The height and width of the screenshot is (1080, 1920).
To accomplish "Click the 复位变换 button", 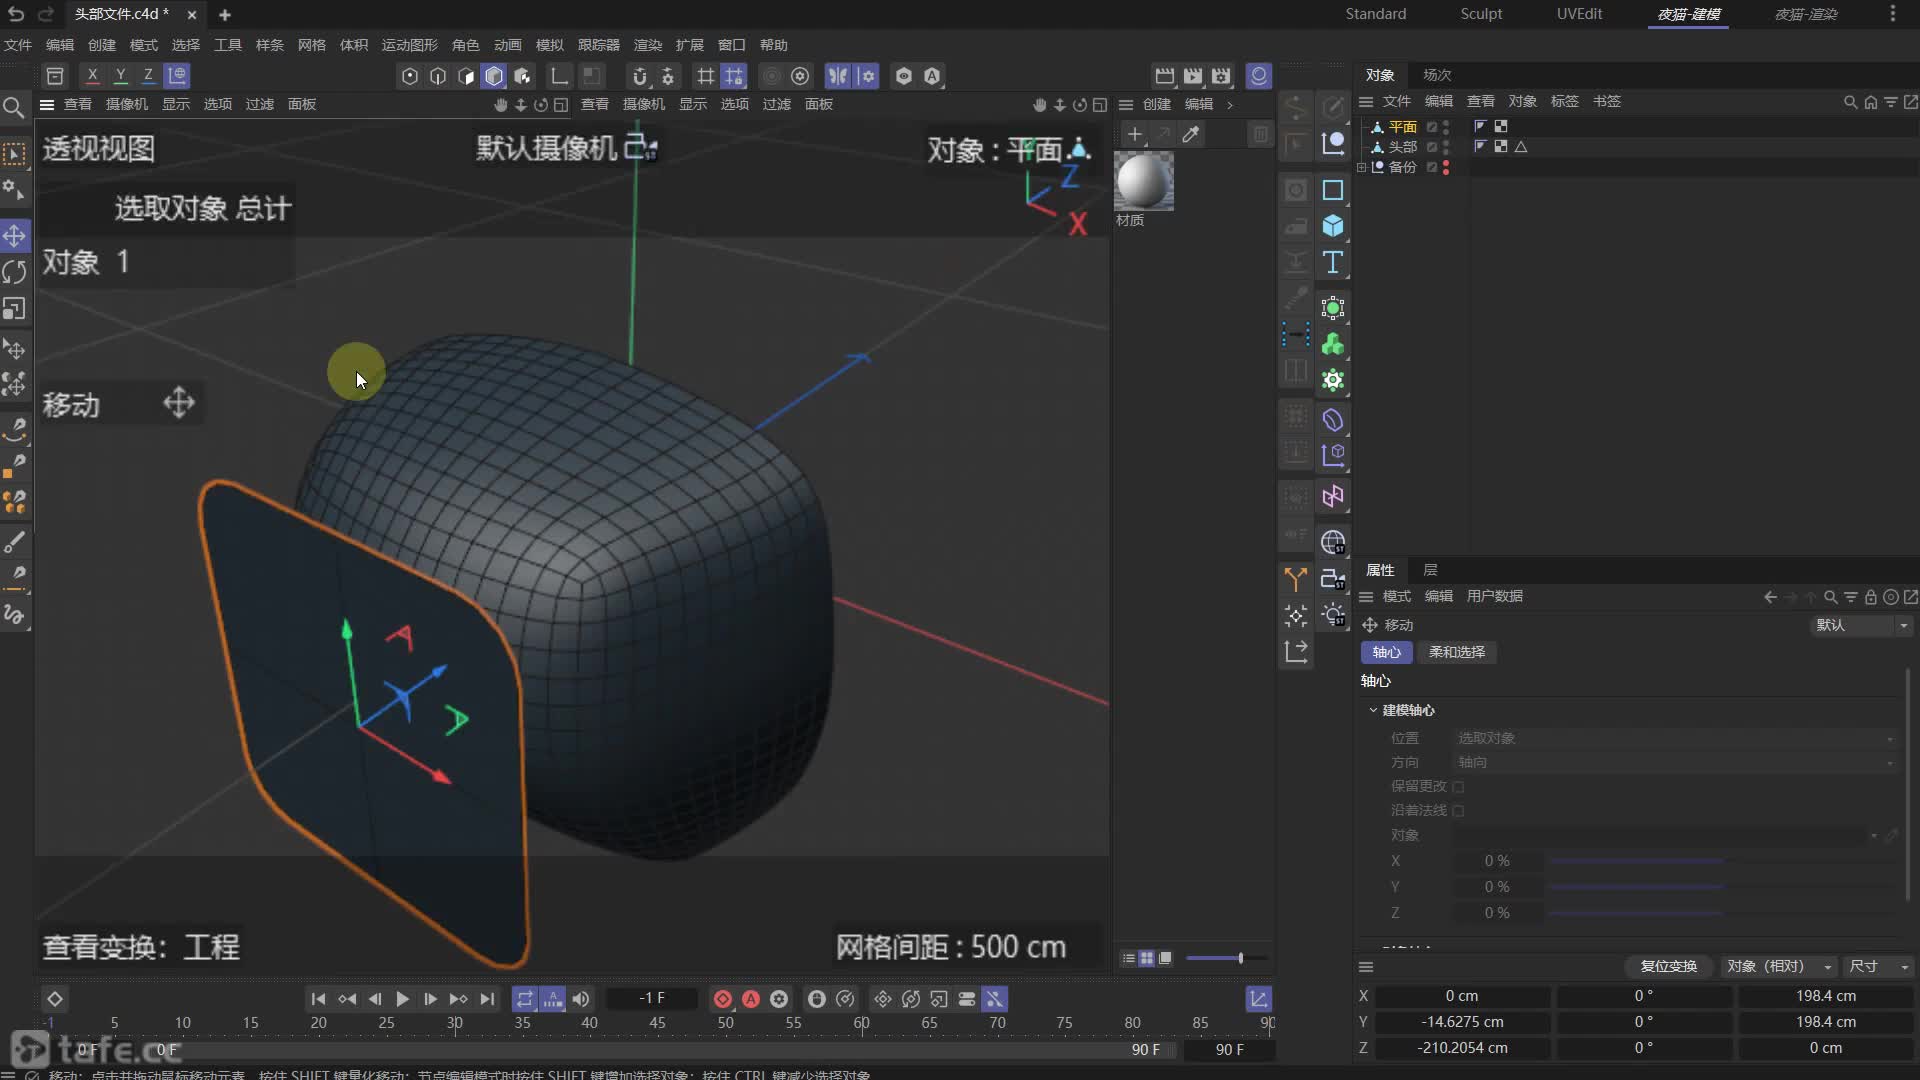I will pos(1668,966).
